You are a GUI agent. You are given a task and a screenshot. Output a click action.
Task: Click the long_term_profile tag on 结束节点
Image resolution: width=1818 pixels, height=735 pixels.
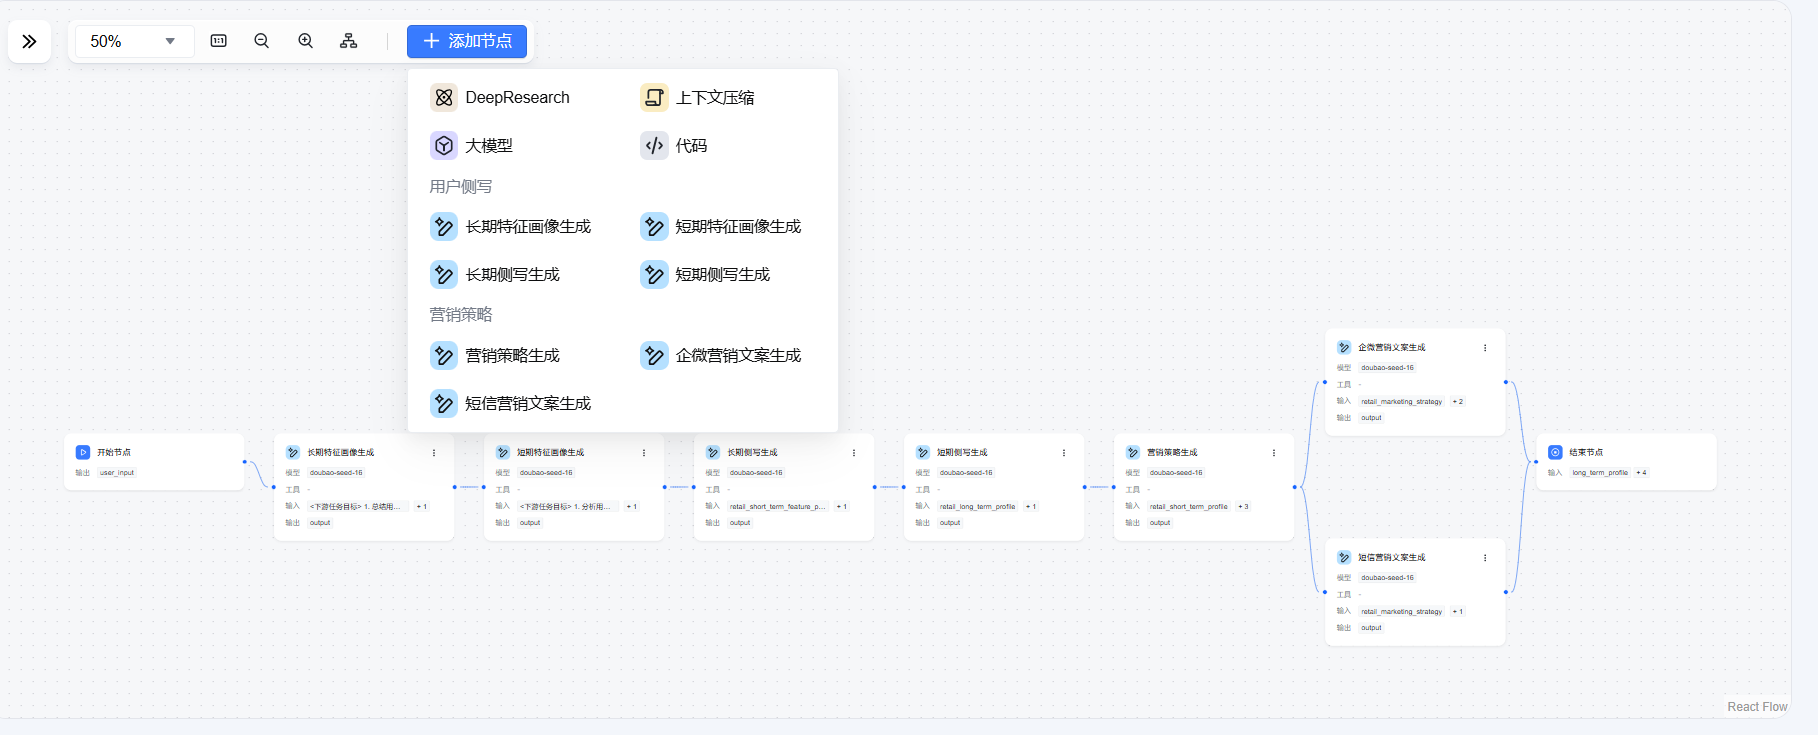pos(1600,473)
